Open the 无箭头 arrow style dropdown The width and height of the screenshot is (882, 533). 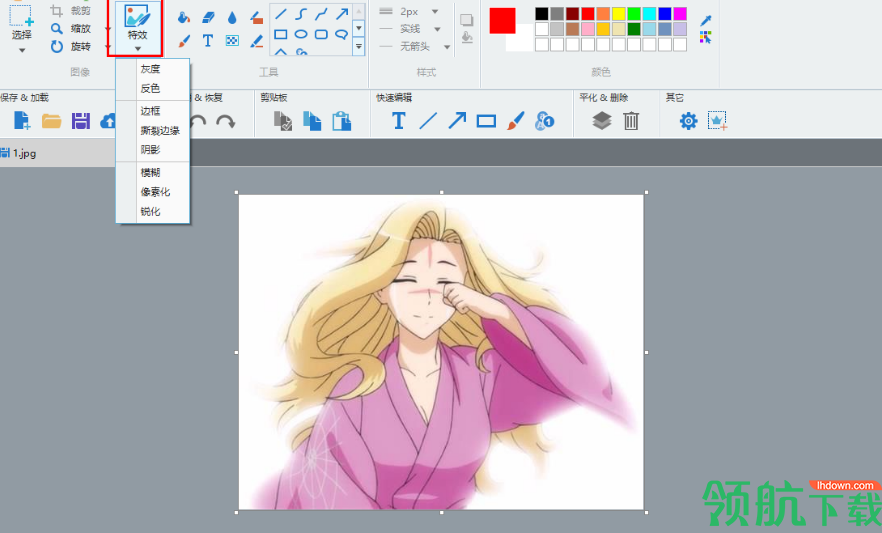pyautogui.click(x=447, y=47)
